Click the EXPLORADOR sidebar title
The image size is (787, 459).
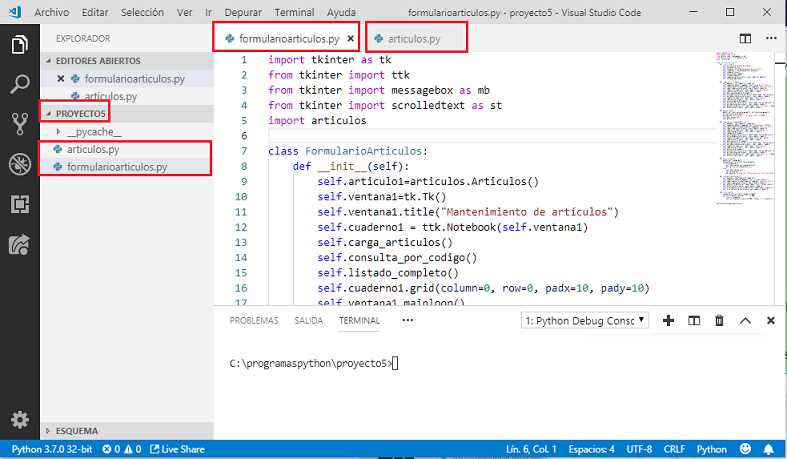point(83,39)
